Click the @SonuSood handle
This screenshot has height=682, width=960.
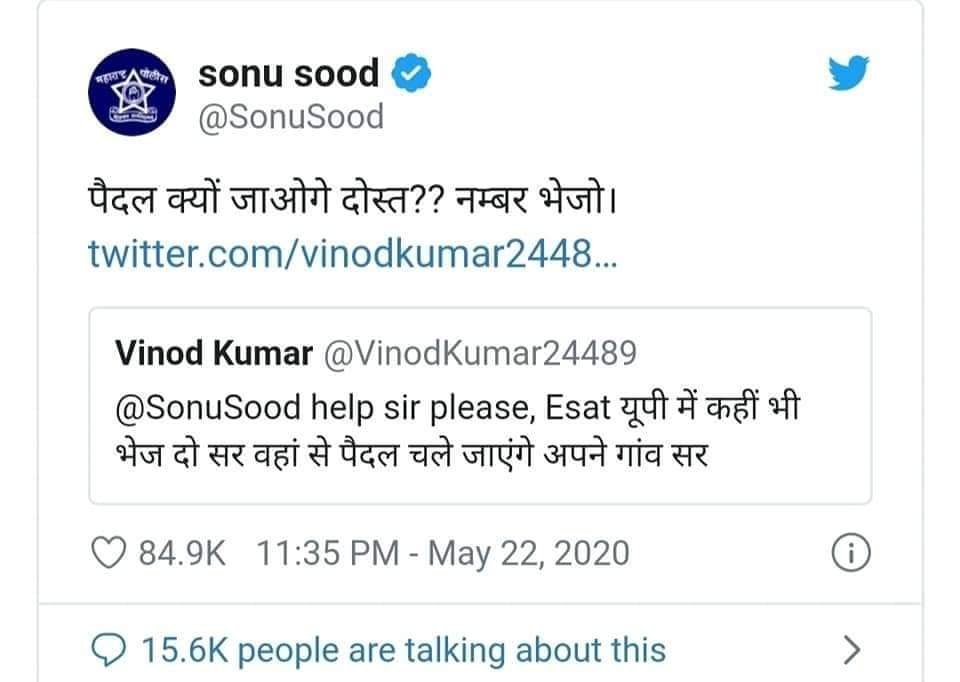[291, 117]
